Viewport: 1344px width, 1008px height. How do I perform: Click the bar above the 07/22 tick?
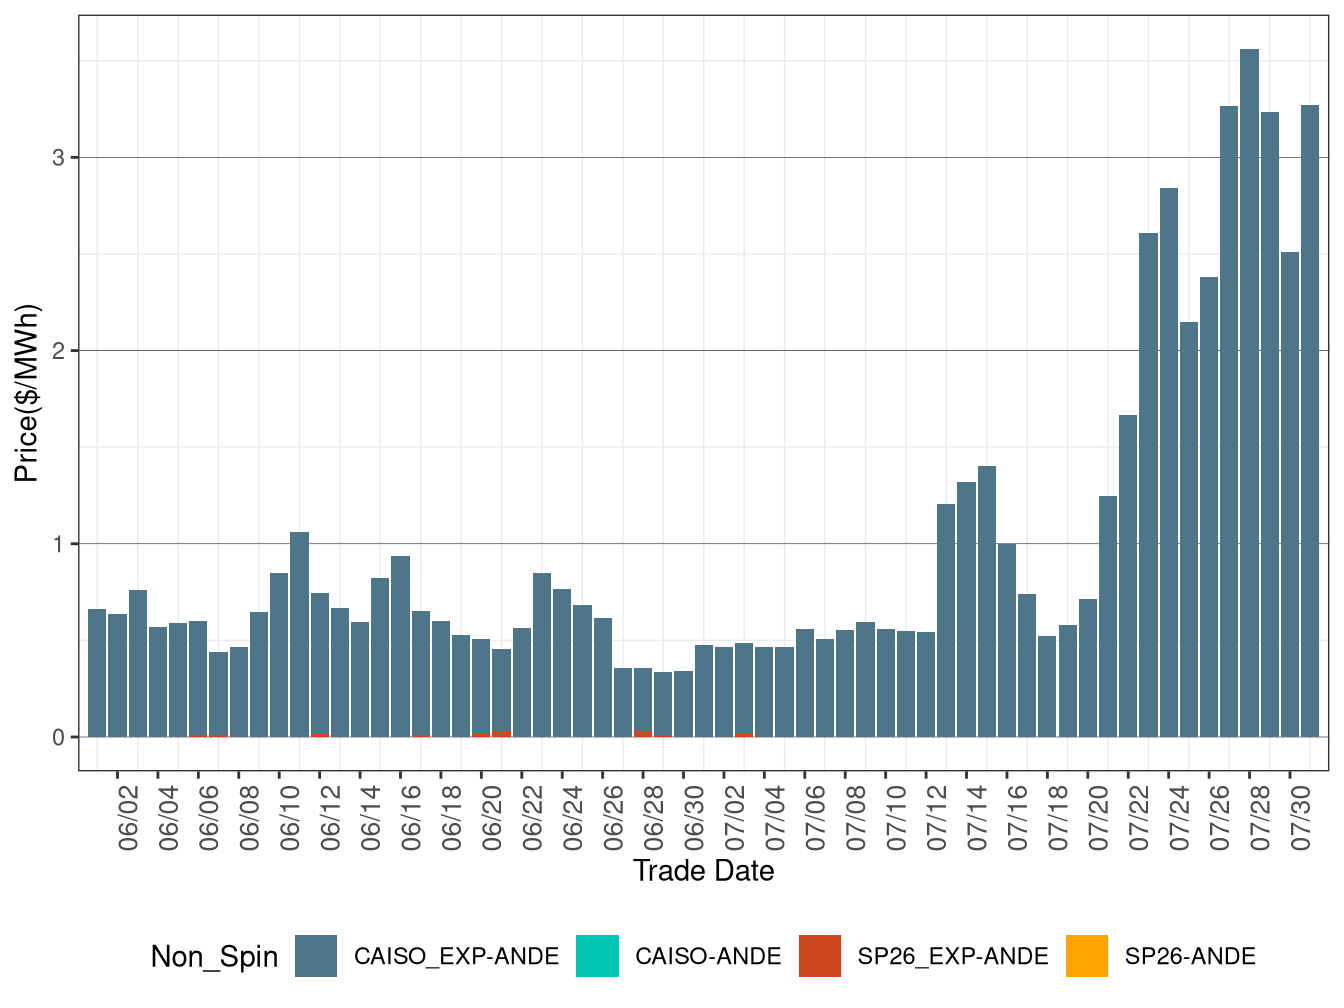1128,576
